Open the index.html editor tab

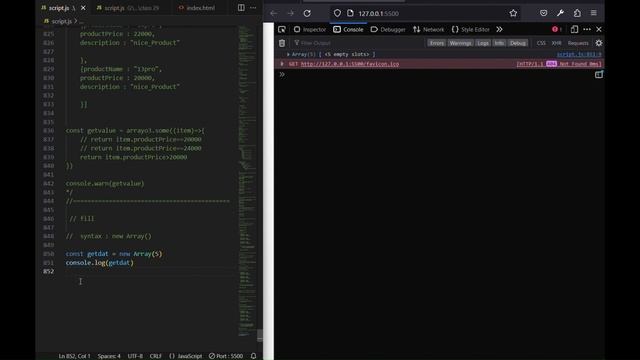click(197, 8)
